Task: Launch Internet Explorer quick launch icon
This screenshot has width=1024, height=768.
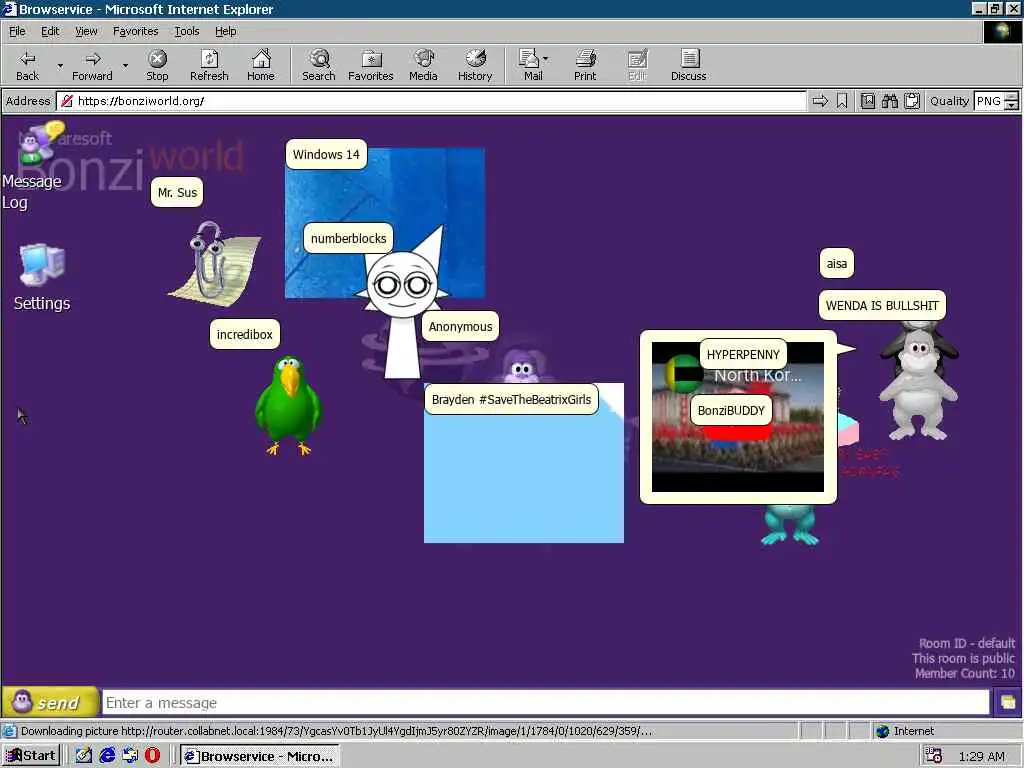Action: 107,756
